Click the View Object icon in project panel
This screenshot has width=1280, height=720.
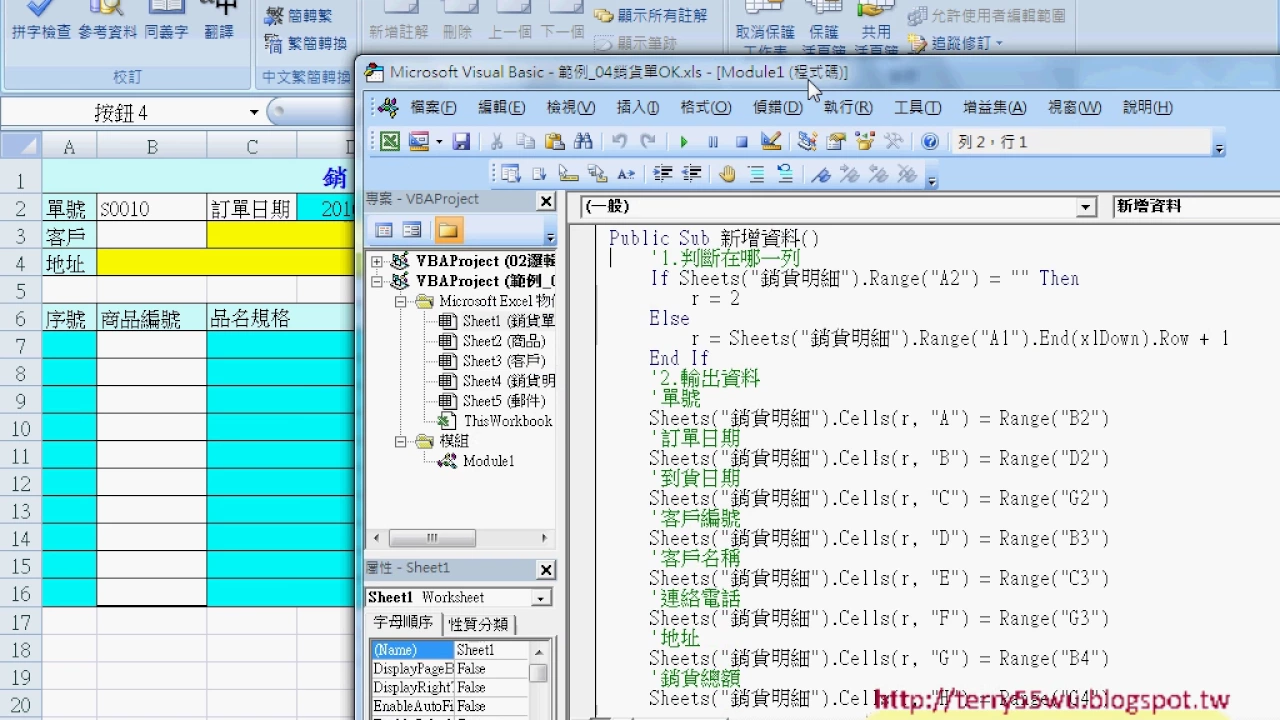[412, 231]
